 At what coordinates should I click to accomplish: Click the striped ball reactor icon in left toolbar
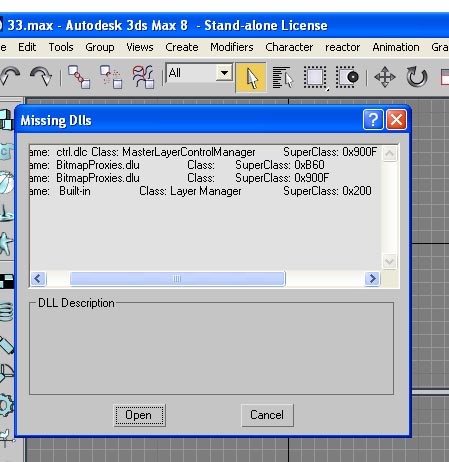pos(7,182)
